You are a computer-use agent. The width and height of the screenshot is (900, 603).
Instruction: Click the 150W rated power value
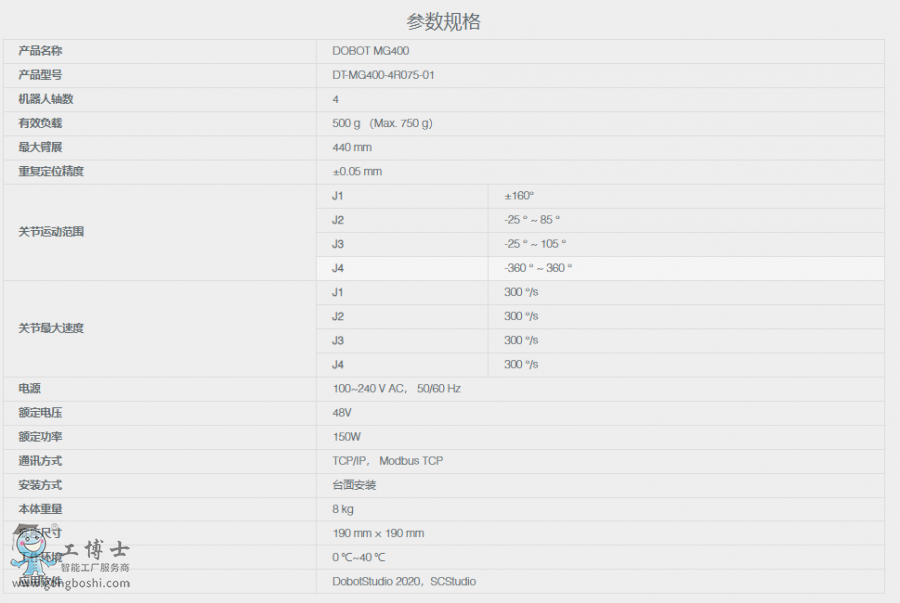tap(347, 437)
